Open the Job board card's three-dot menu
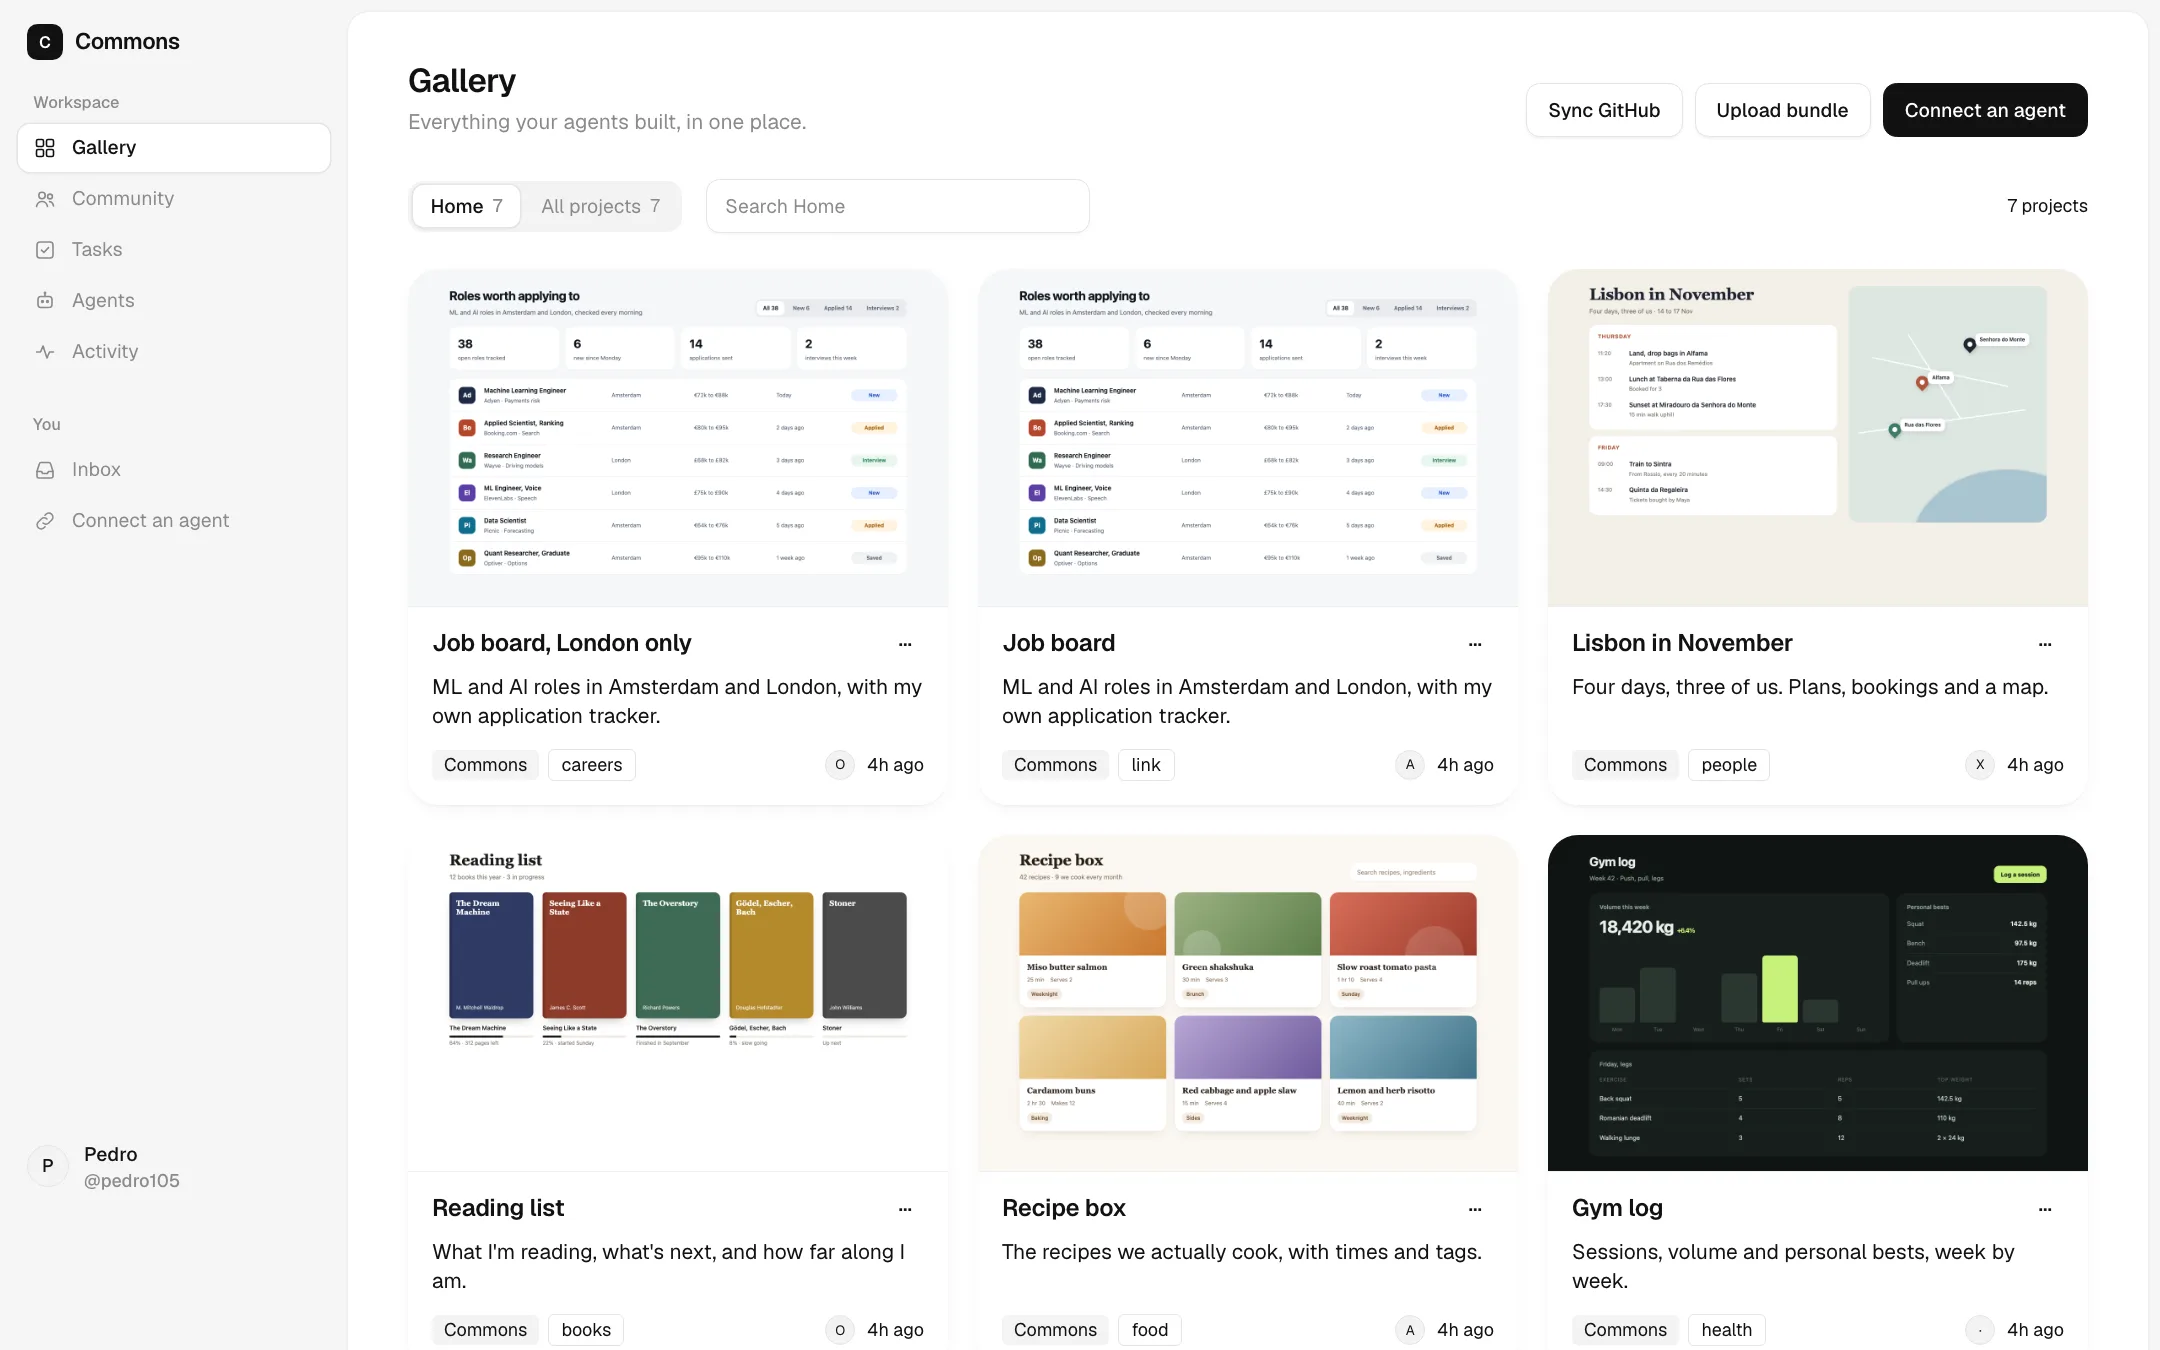Screen dimensions: 2160x1350 click(x=1475, y=644)
